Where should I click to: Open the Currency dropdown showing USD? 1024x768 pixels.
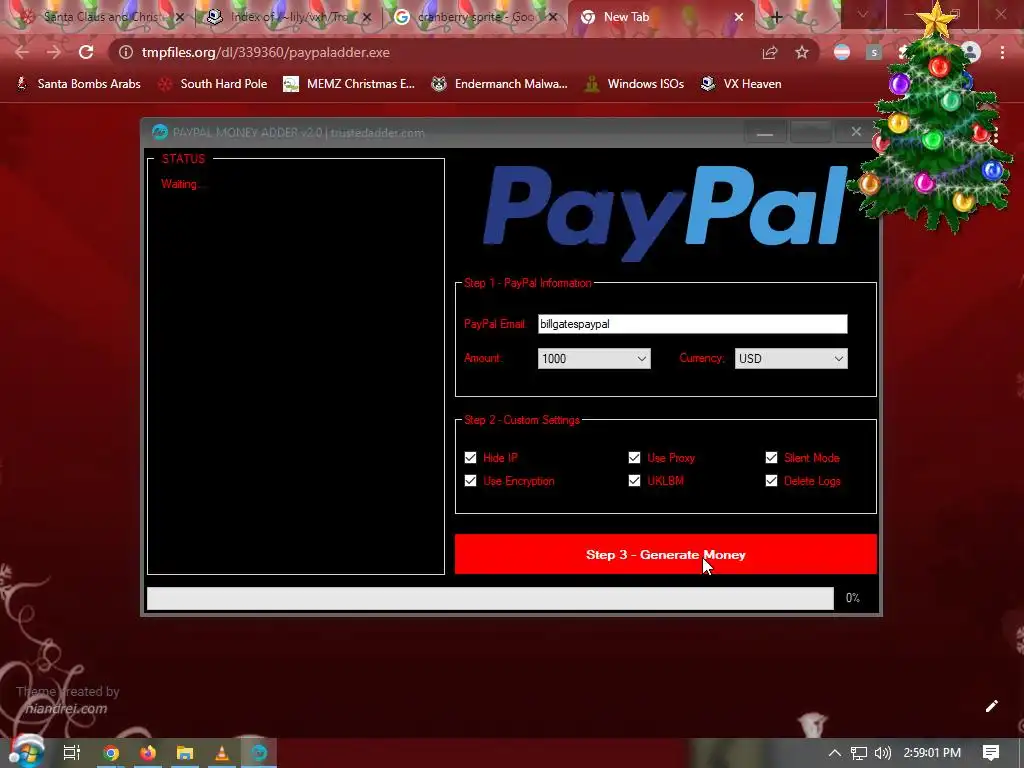pyautogui.click(x=791, y=359)
